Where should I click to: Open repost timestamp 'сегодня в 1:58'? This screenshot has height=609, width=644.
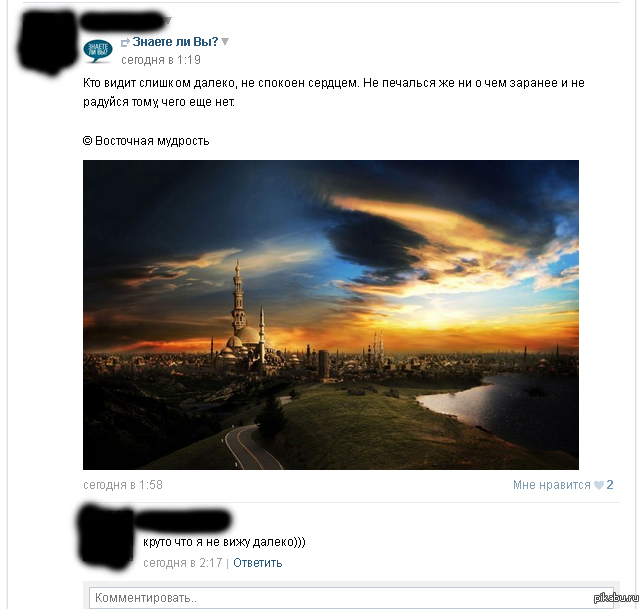click(x=123, y=485)
